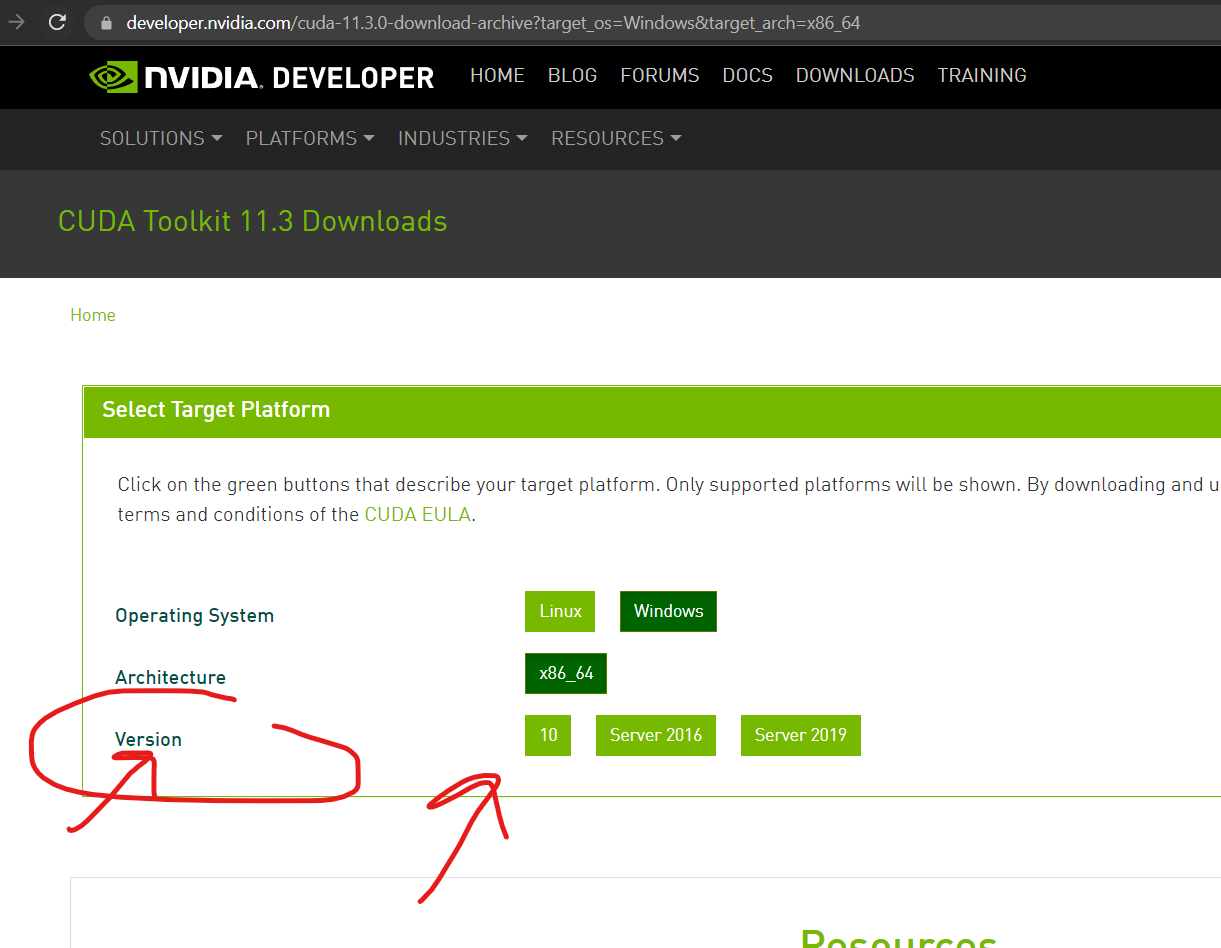The image size is (1221, 948).
Task: Click the NVIDIA Developer logo
Action: pyautogui.click(x=262, y=77)
